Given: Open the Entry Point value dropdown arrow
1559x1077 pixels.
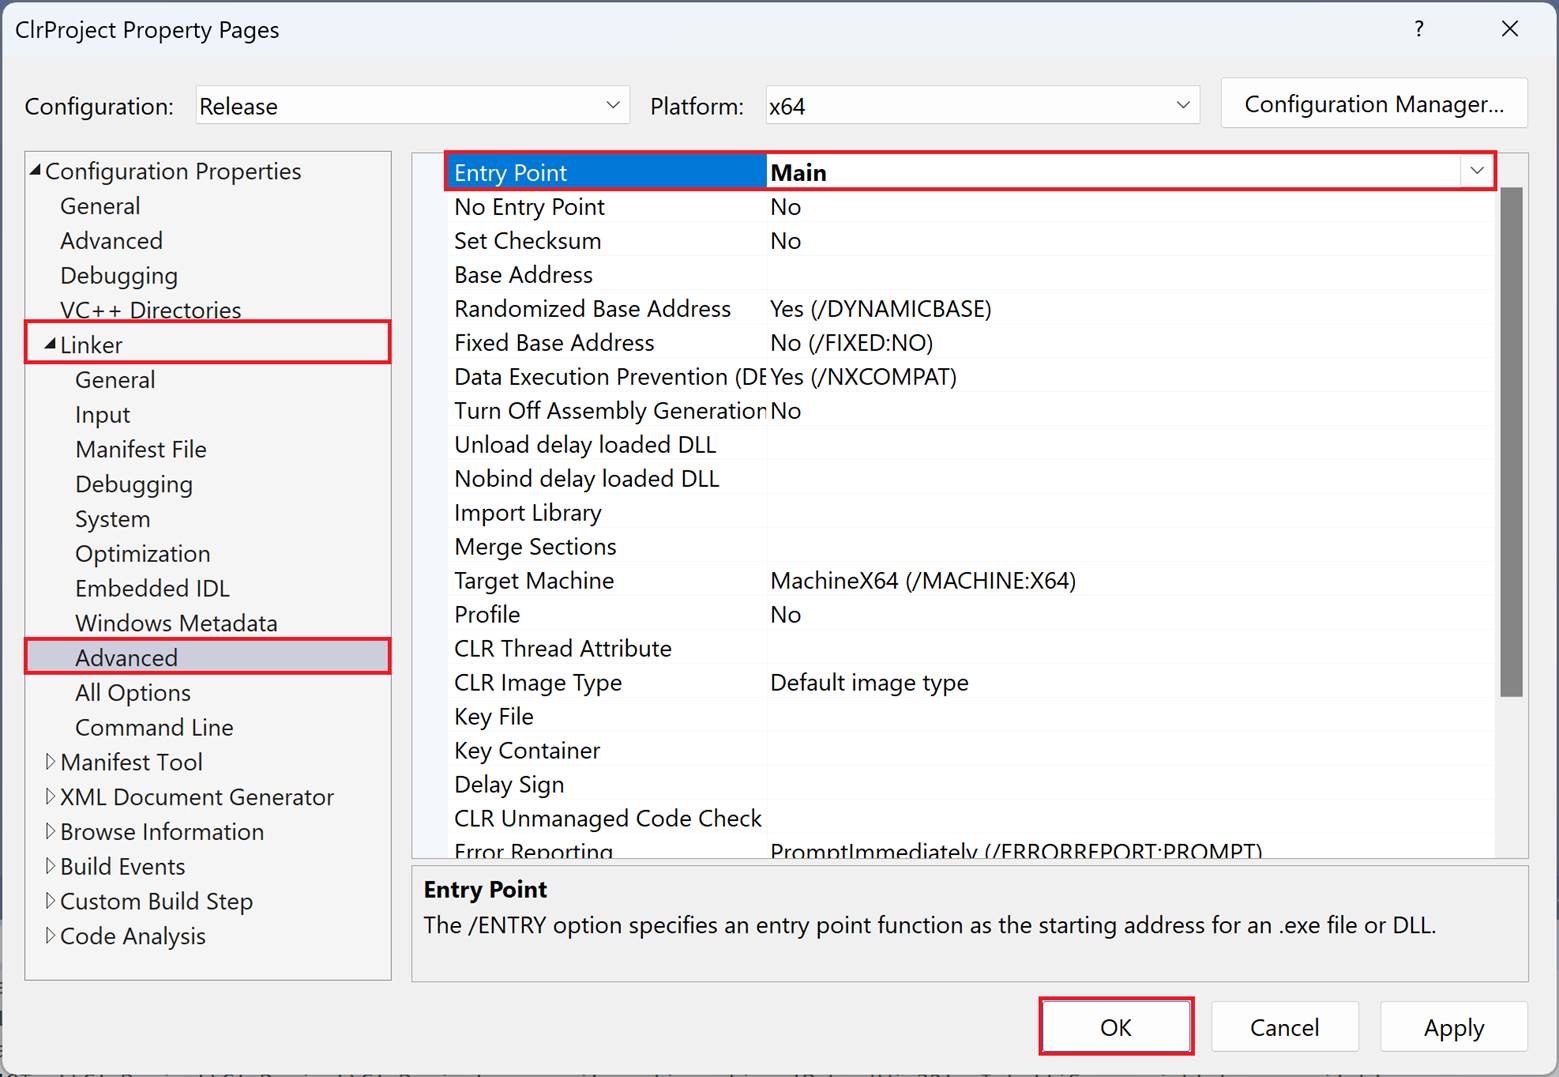Looking at the screenshot, I should point(1476,172).
